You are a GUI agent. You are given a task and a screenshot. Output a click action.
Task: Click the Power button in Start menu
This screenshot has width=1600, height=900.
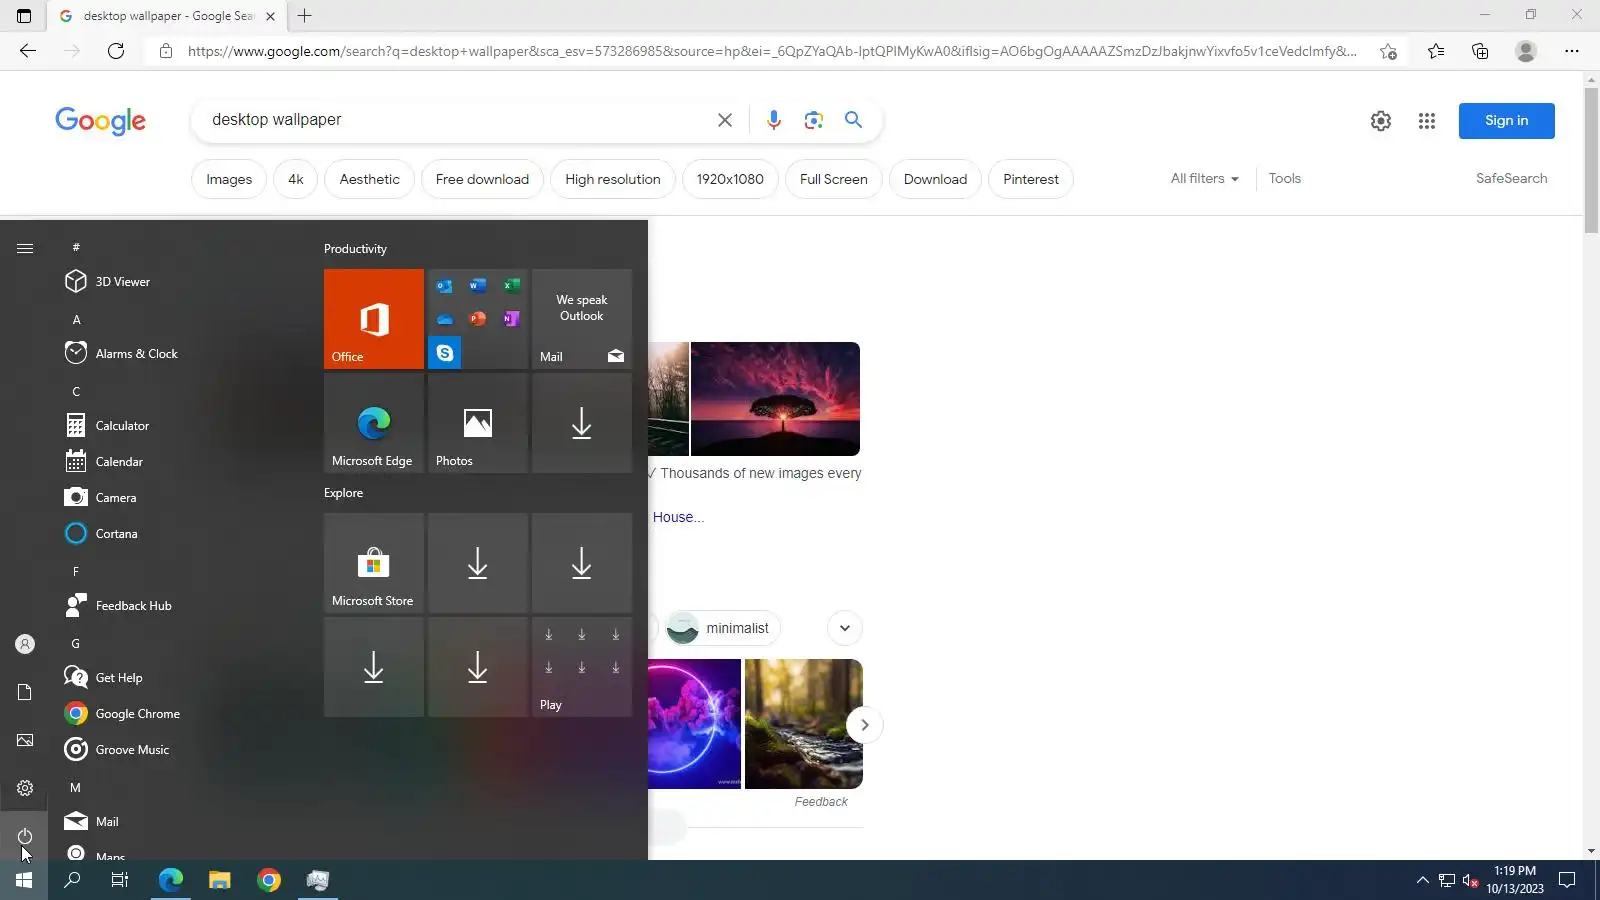click(x=25, y=836)
